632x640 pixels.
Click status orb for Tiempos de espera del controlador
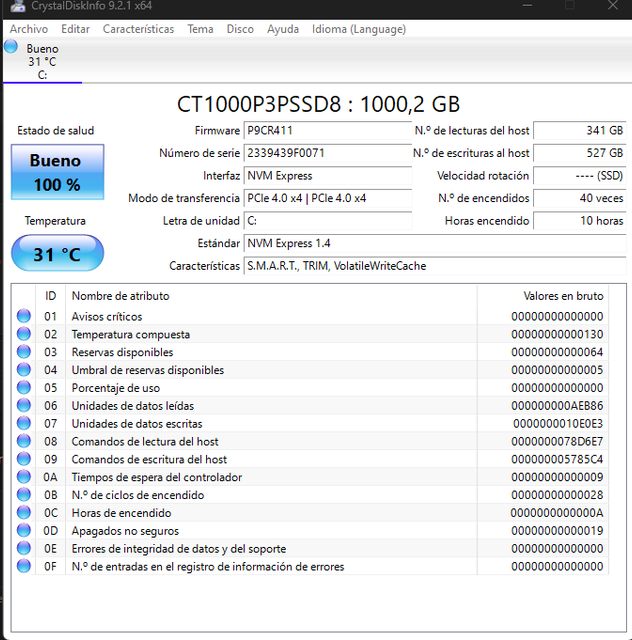(x=24, y=477)
